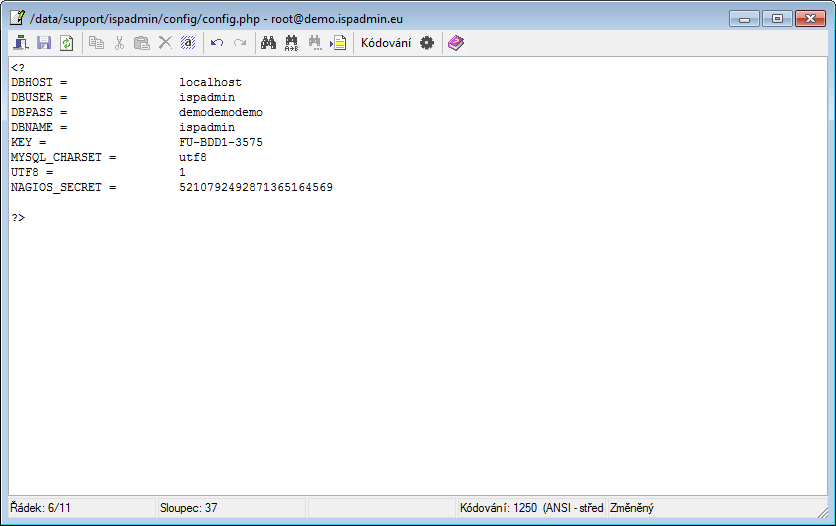Image resolution: width=836 pixels, height=526 pixels.
Task: Click the secret number 5210792492871365164569
Action: 256,188
